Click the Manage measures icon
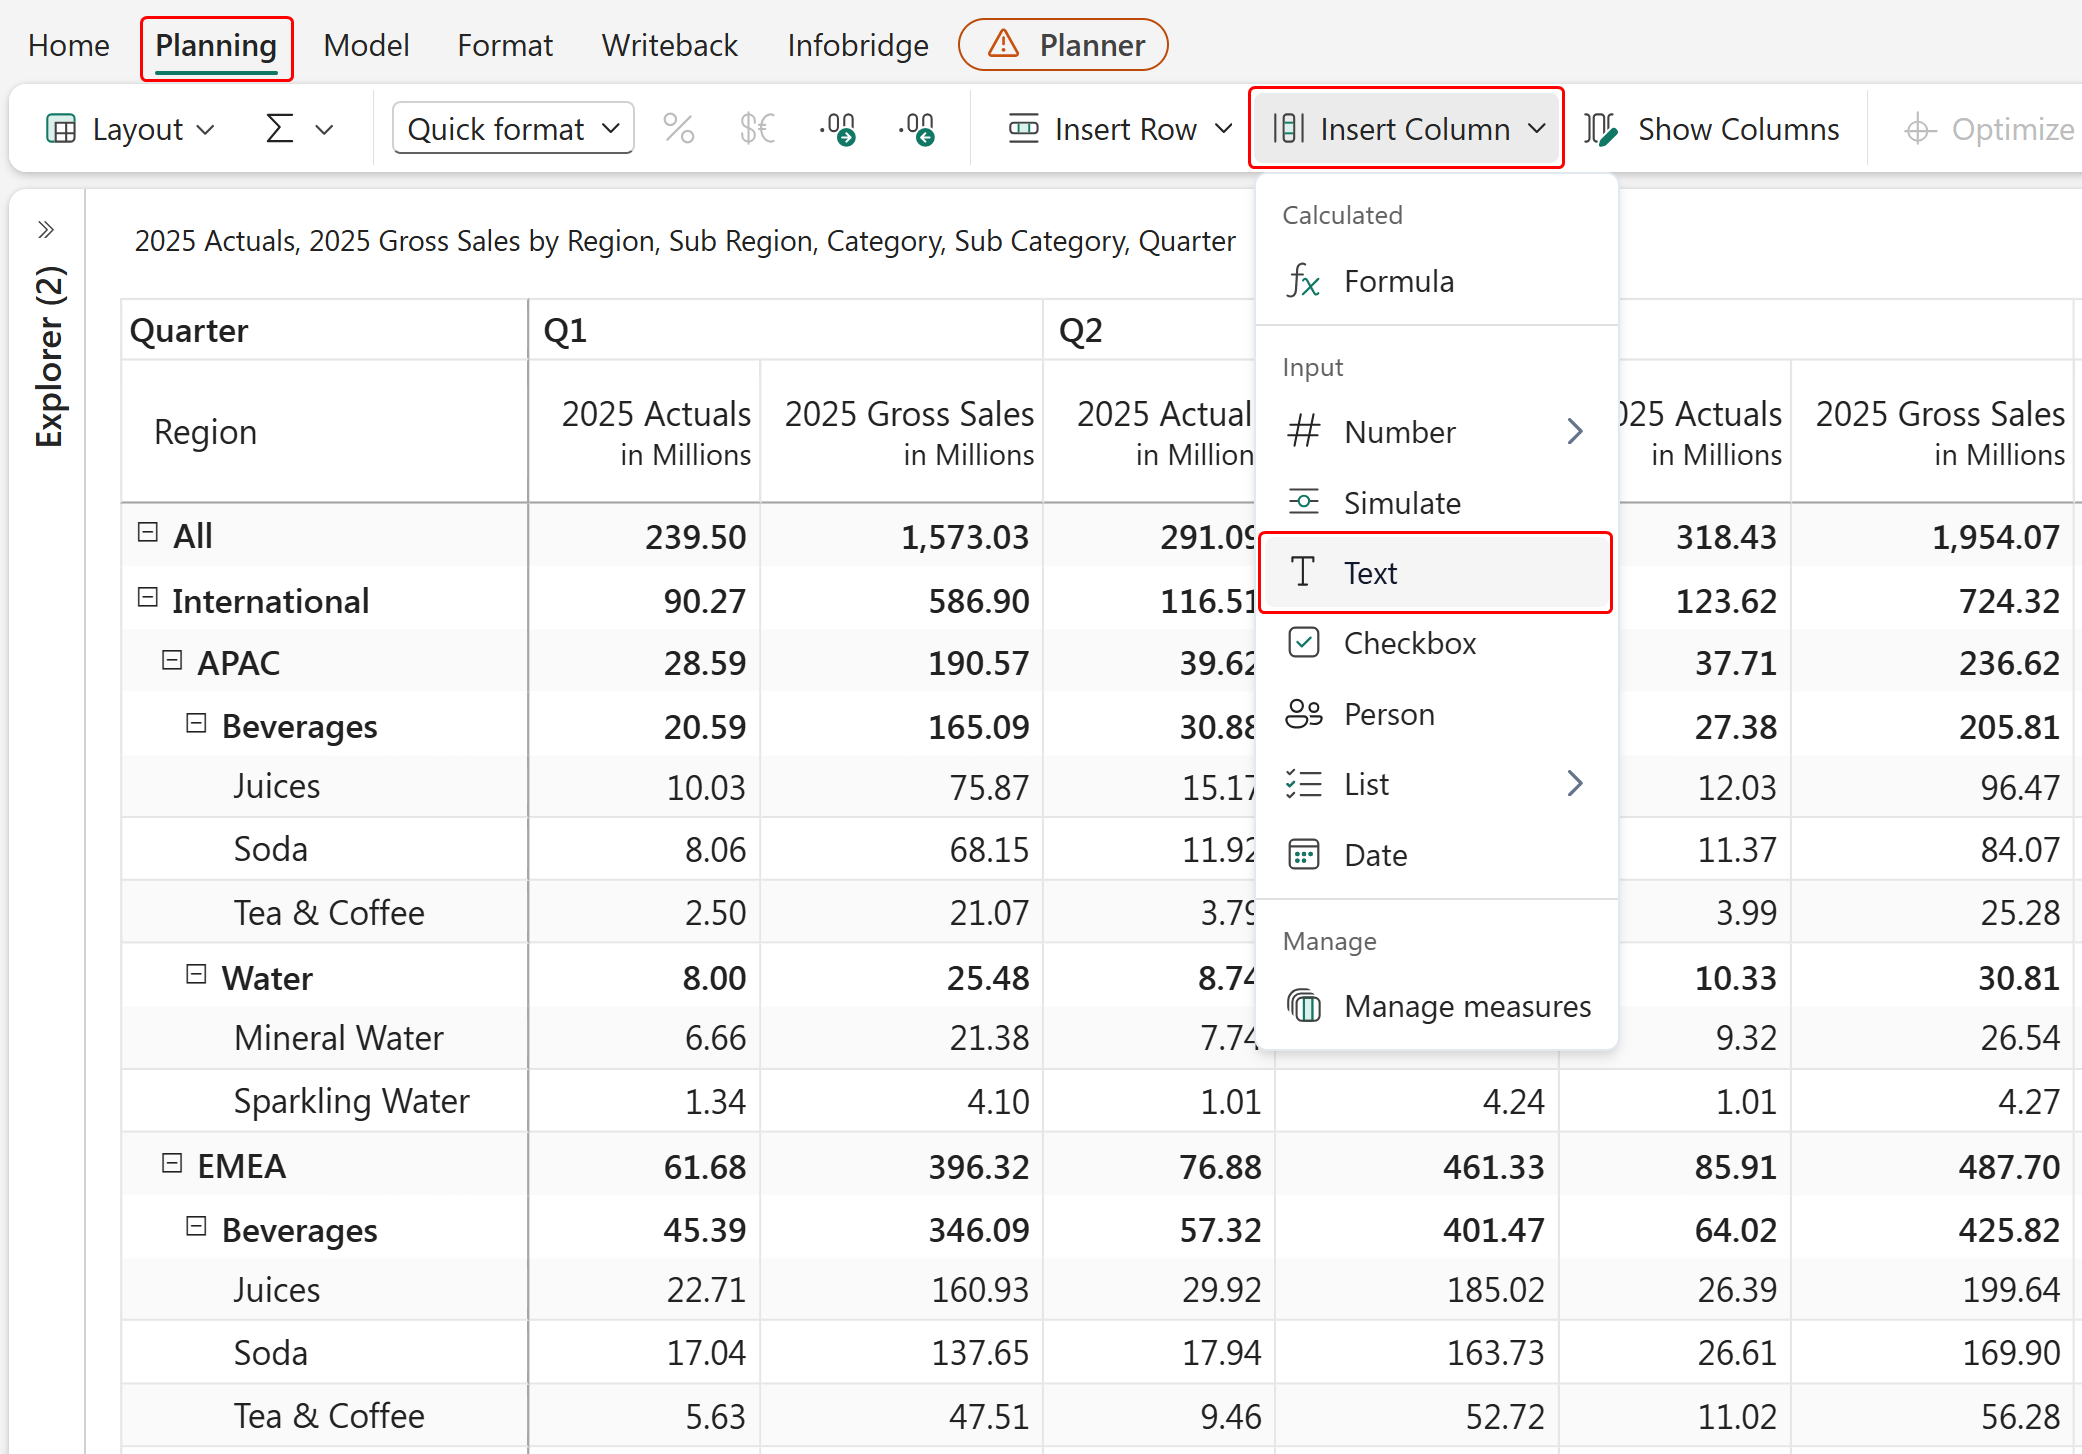 (x=1304, y=1006)
